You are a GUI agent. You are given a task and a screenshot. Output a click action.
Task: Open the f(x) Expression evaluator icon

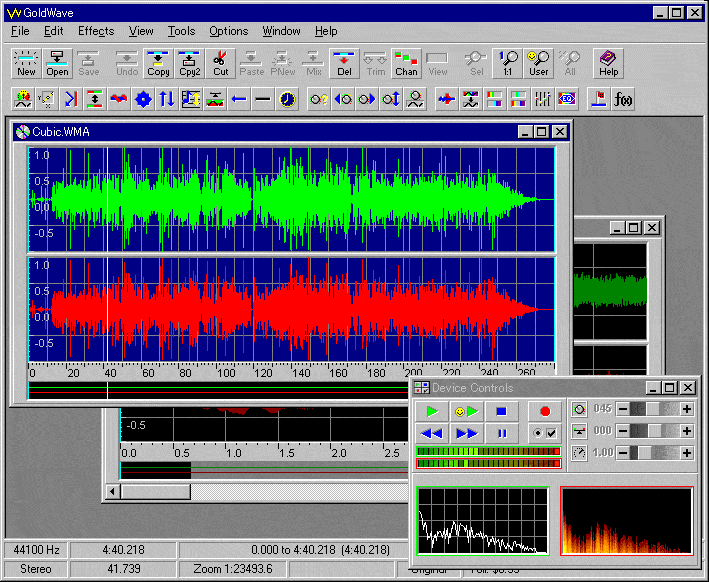pos(623,99)
